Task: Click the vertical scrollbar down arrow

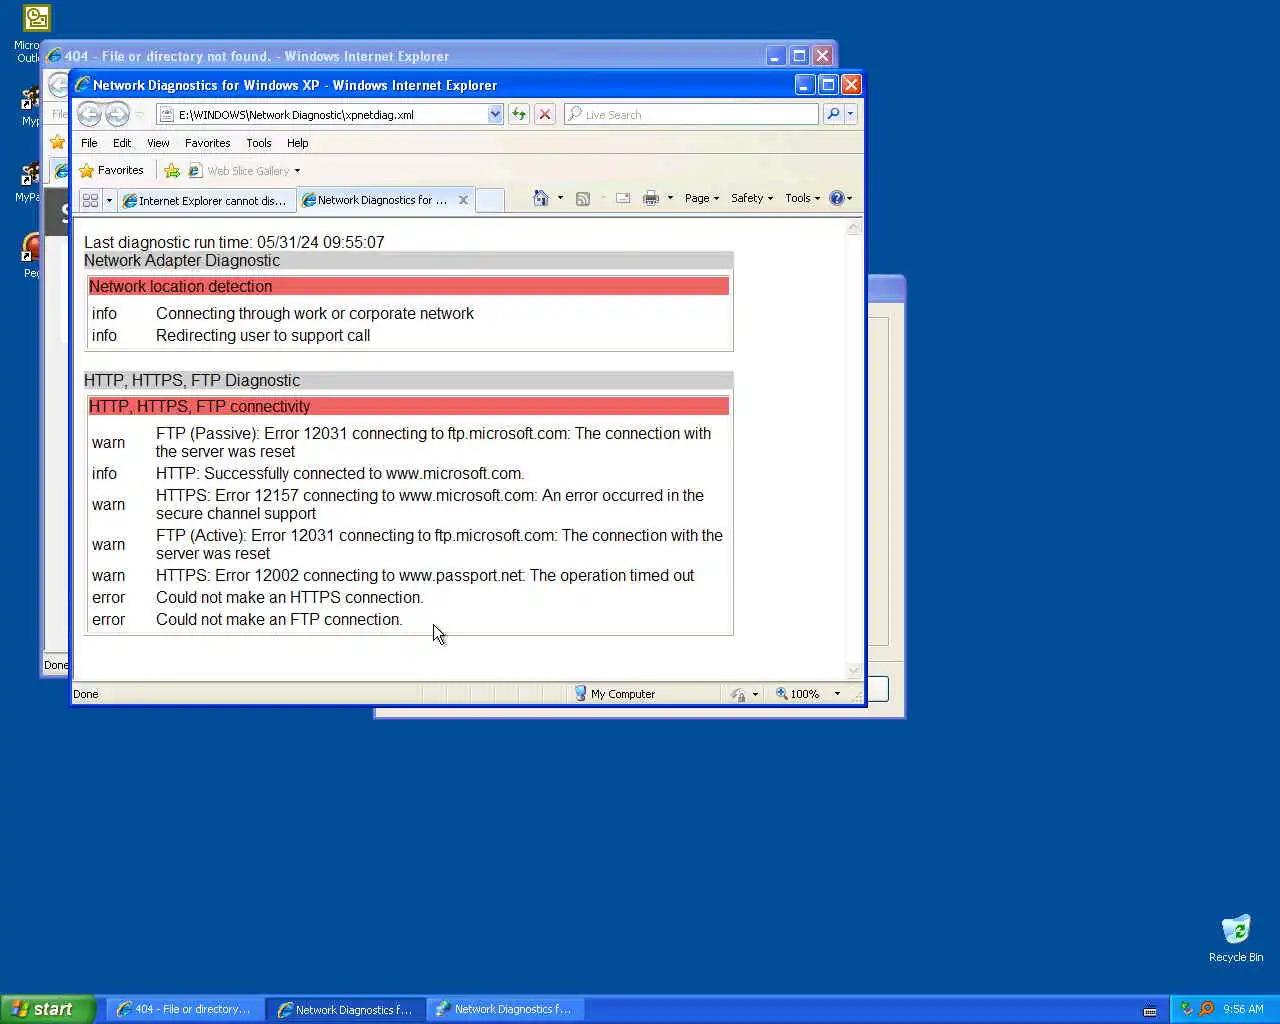Action: (x=854, y=670)
